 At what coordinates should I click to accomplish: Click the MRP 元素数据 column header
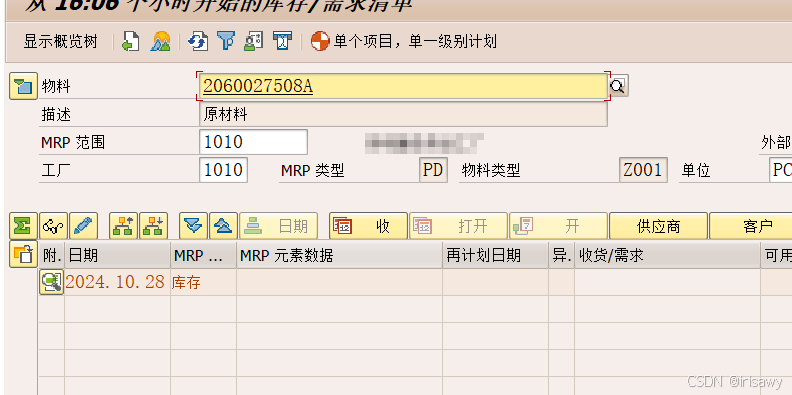coord(339,255)
